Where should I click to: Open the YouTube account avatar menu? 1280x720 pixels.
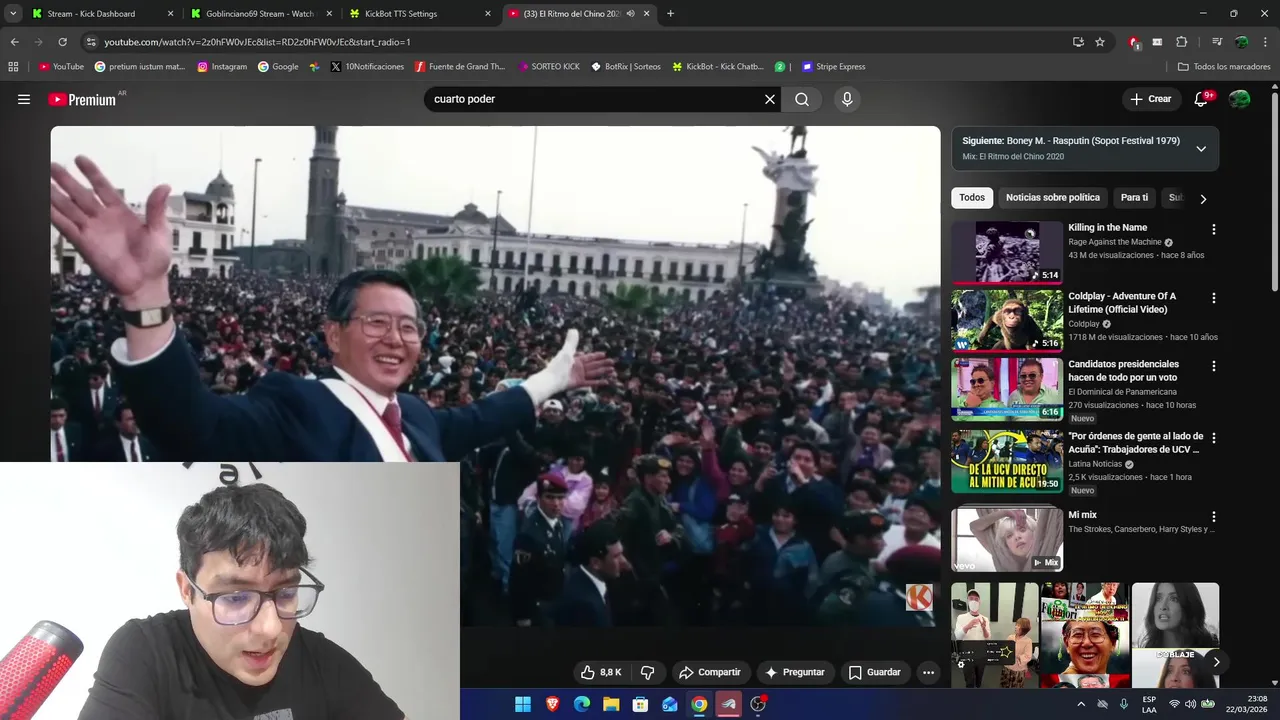coord(1240,99)
